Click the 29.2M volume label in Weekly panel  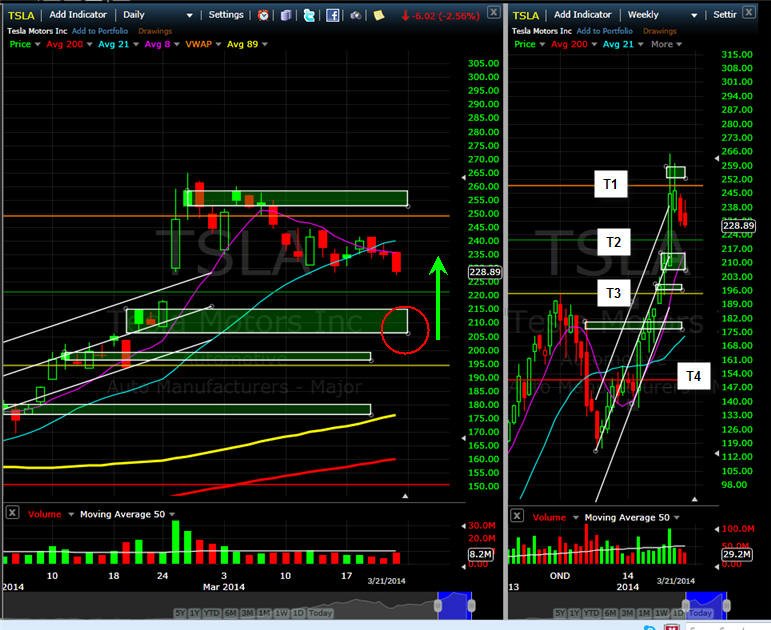pyautogui.click(x=737, y=554)
